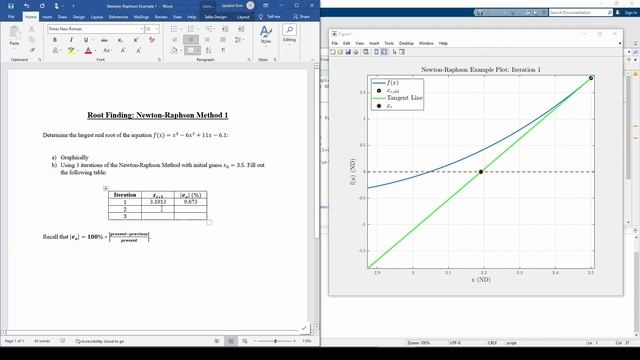The image size is (640, 360).
Task: Click table move handle above table
Action: (106, 188)
